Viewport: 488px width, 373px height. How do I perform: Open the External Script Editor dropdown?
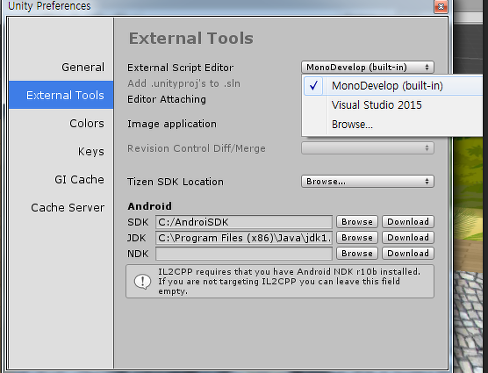click(368, 67)
